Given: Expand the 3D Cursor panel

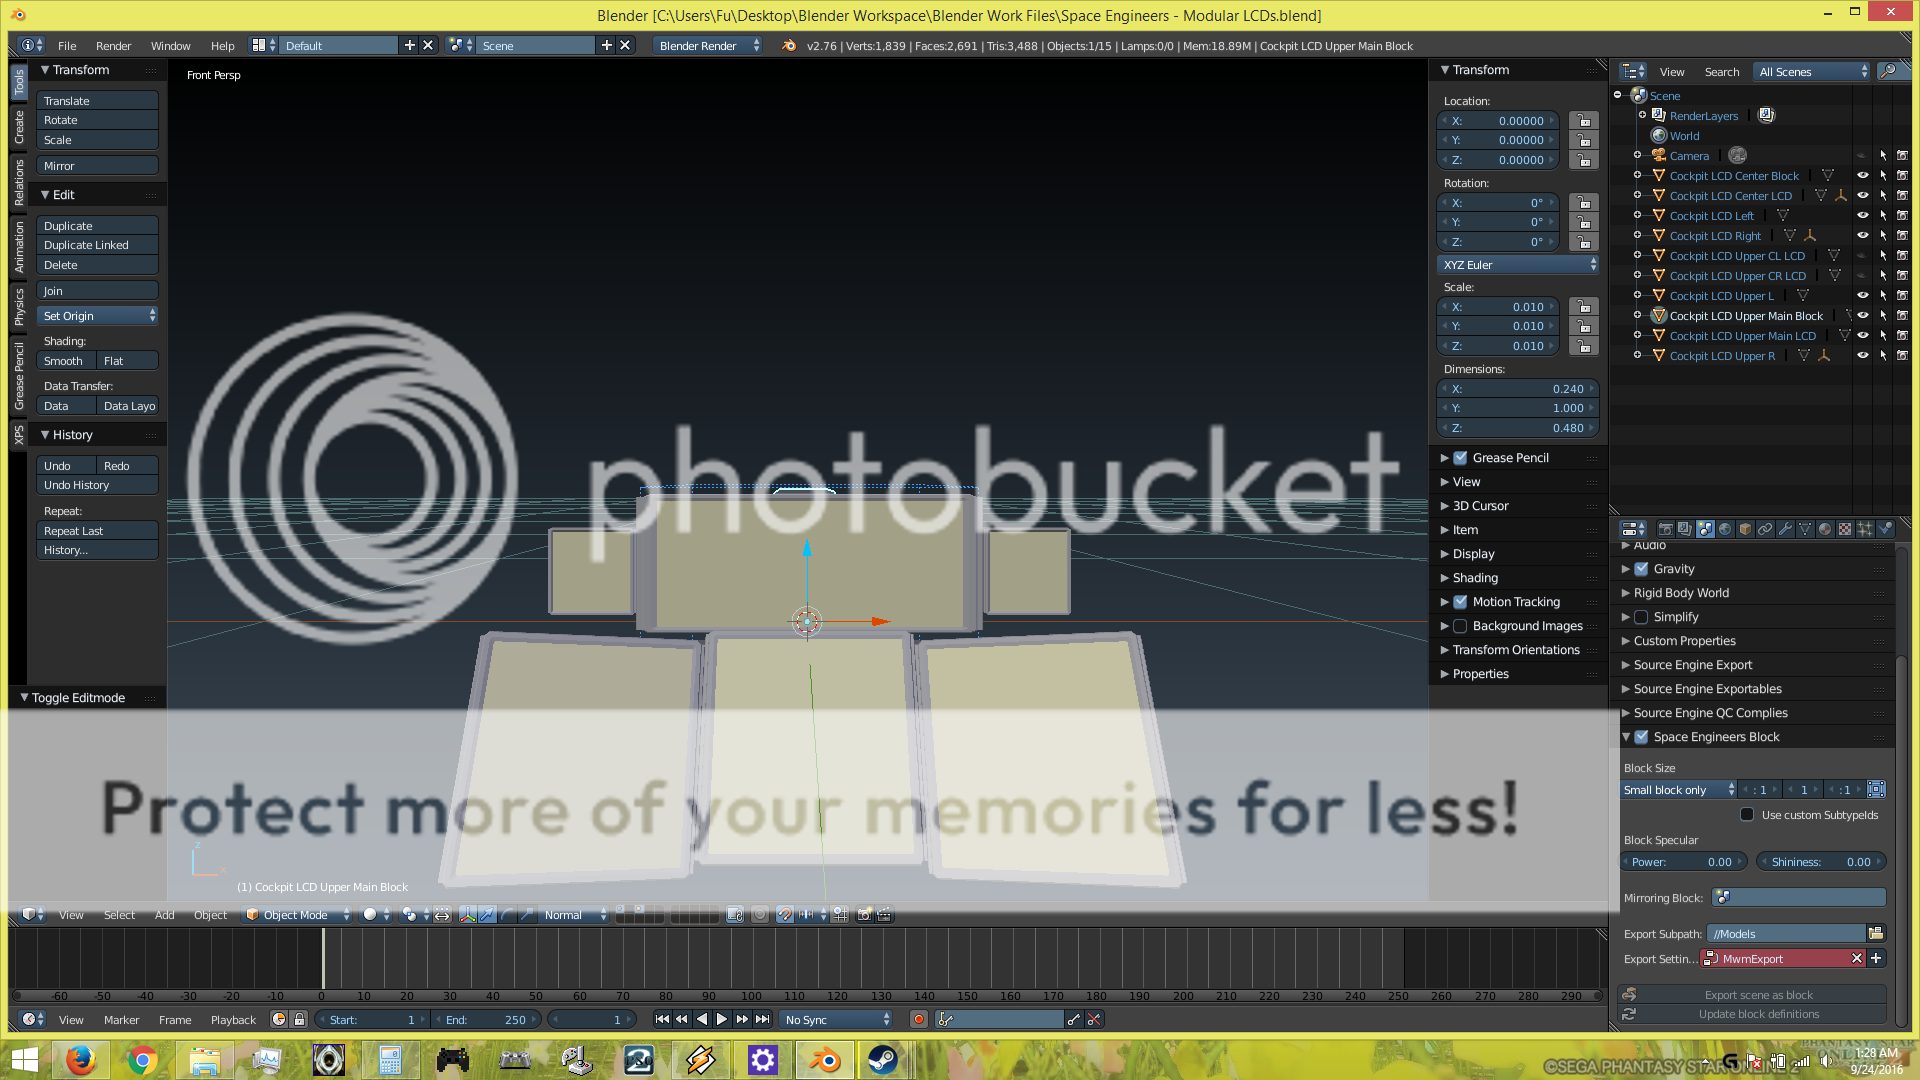Looking at the screenshot, I should point(1480,506).
